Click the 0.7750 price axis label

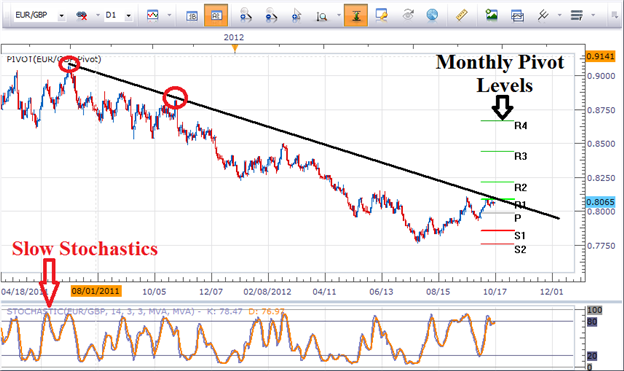point(601,246)
